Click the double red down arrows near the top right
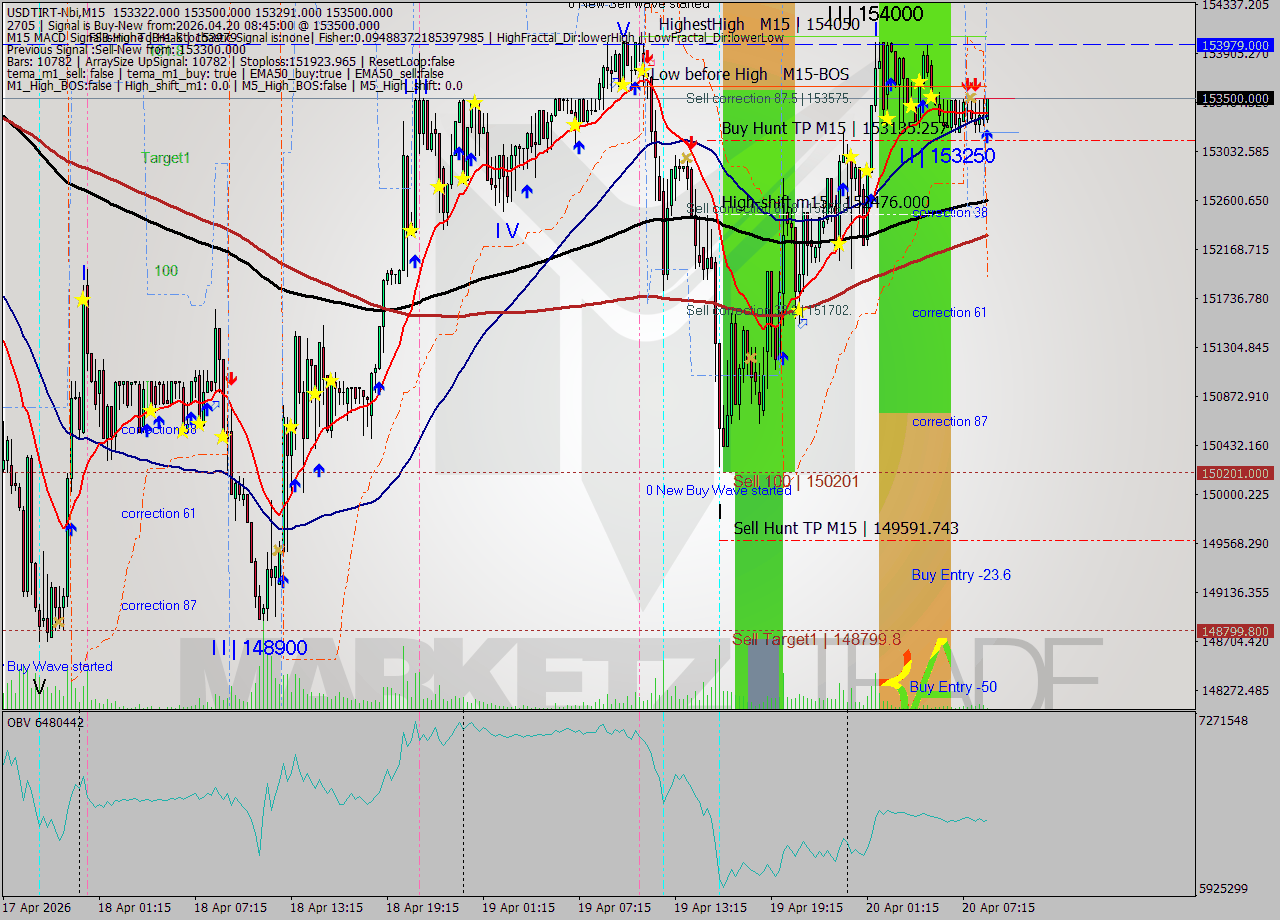 pos(969,84)
